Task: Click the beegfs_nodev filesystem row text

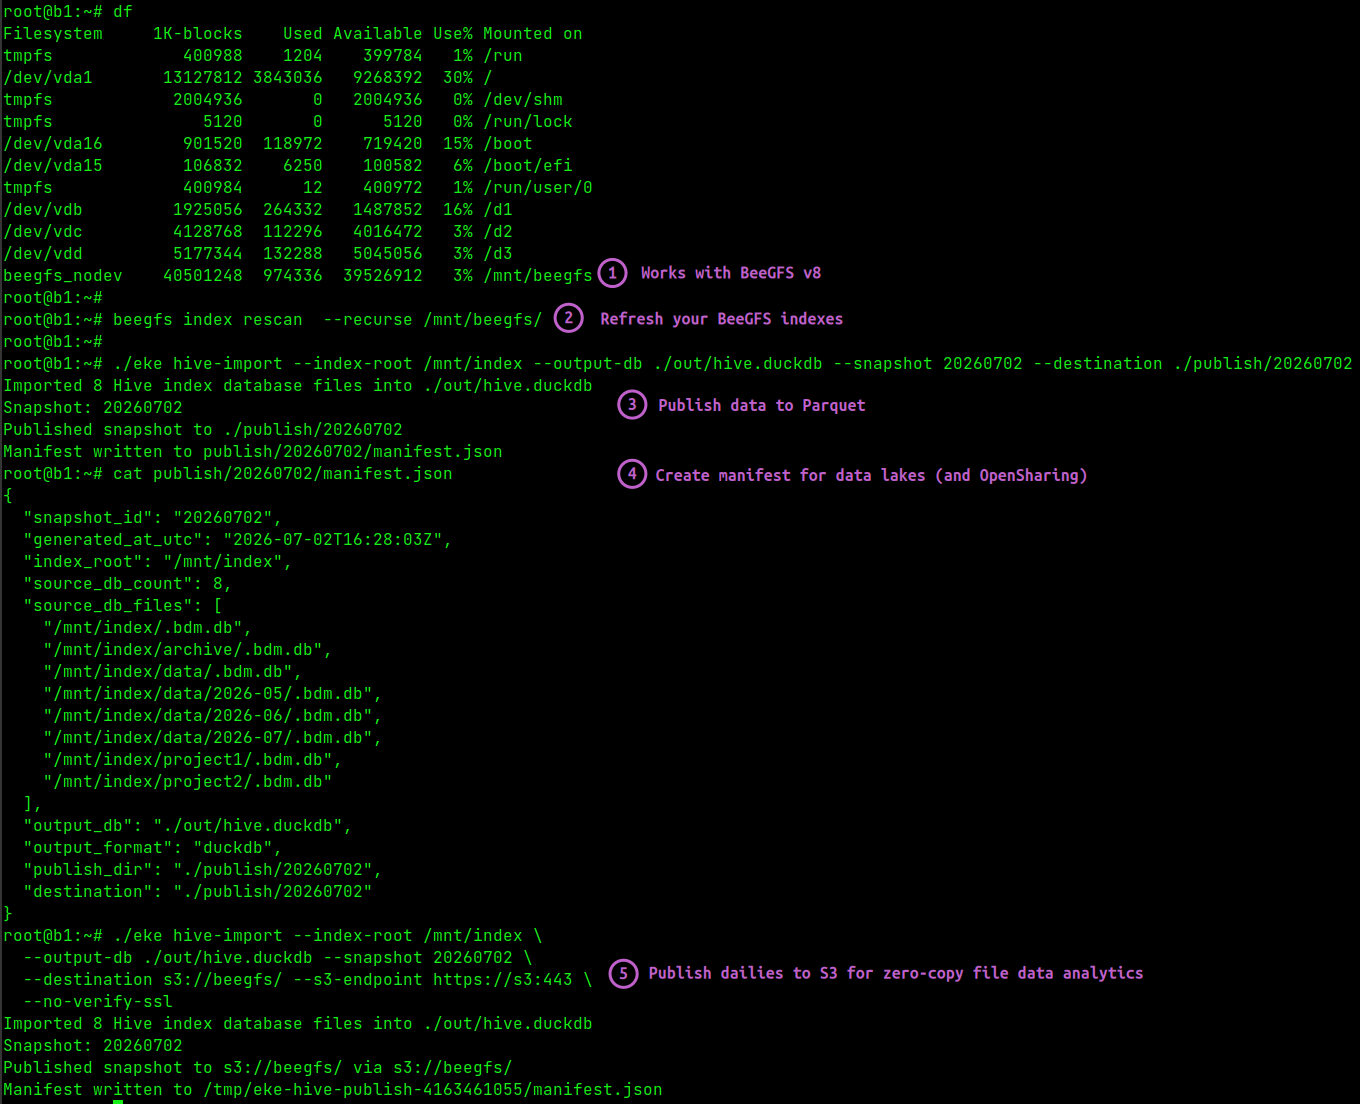Action: 298,276
